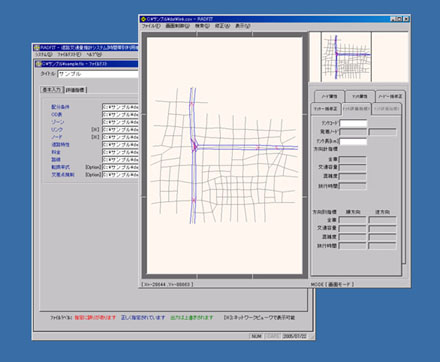440x362 pixels.
Task: Click the network overview thumbnail map
Action: [x=346, y=57]
